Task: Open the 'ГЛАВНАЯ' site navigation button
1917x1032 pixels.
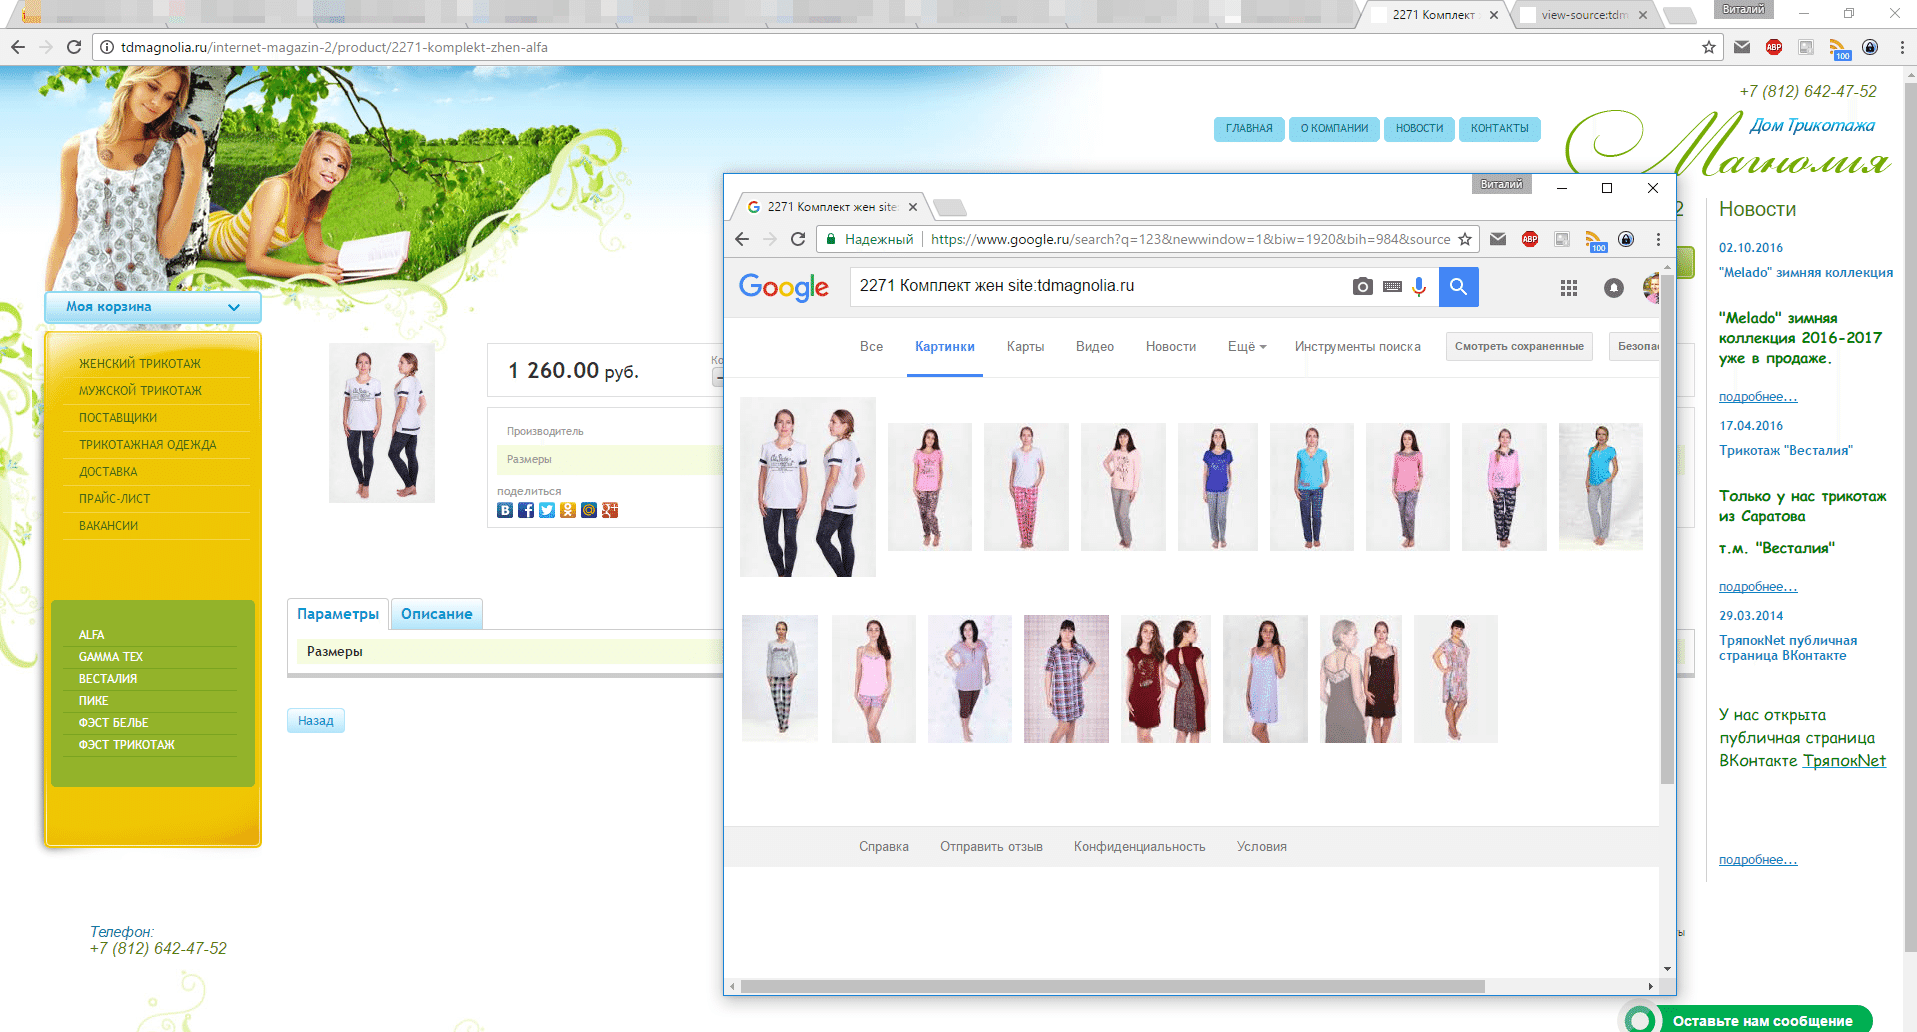Action: (x=1249, y=128)
